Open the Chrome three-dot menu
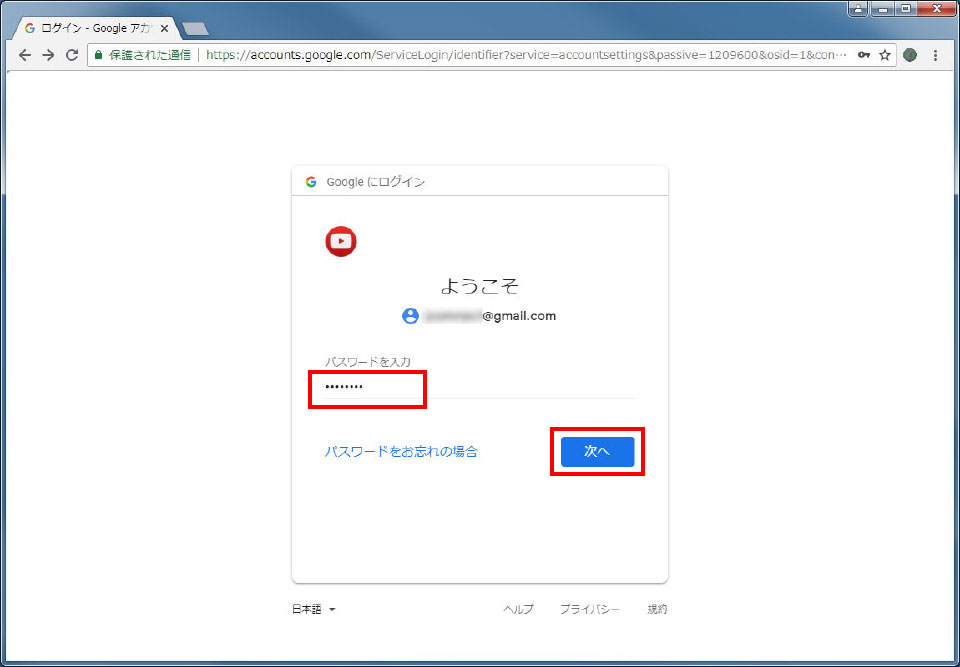This screenshot has width=960, height=667. [935, 55]
